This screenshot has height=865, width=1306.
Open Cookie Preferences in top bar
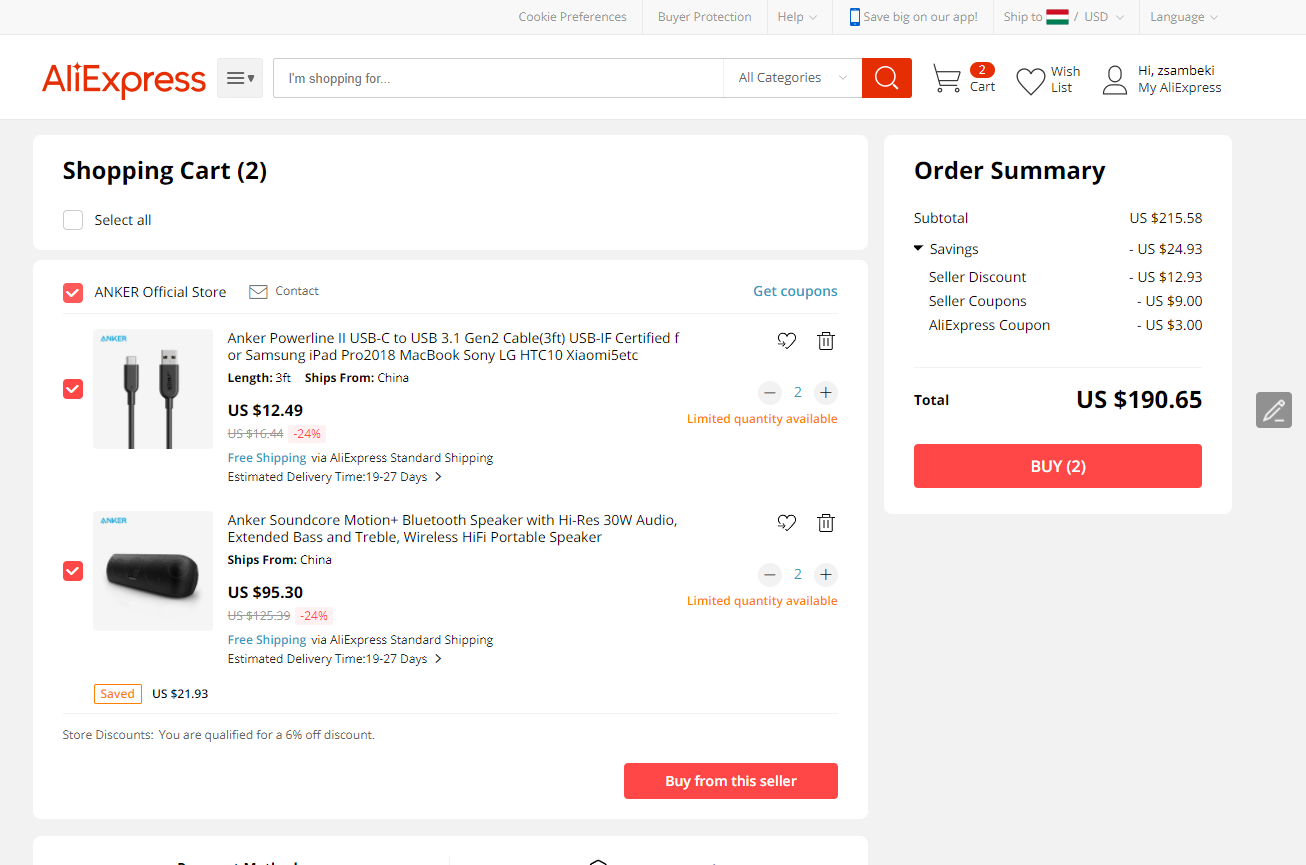tap(572, 17)
